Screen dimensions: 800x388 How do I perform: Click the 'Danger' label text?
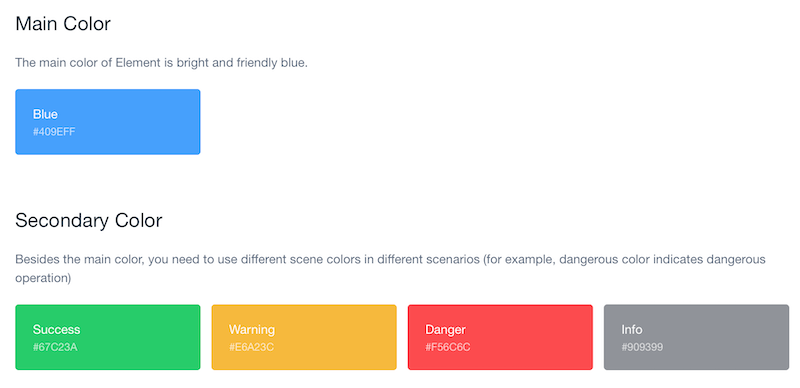(445, 330)
